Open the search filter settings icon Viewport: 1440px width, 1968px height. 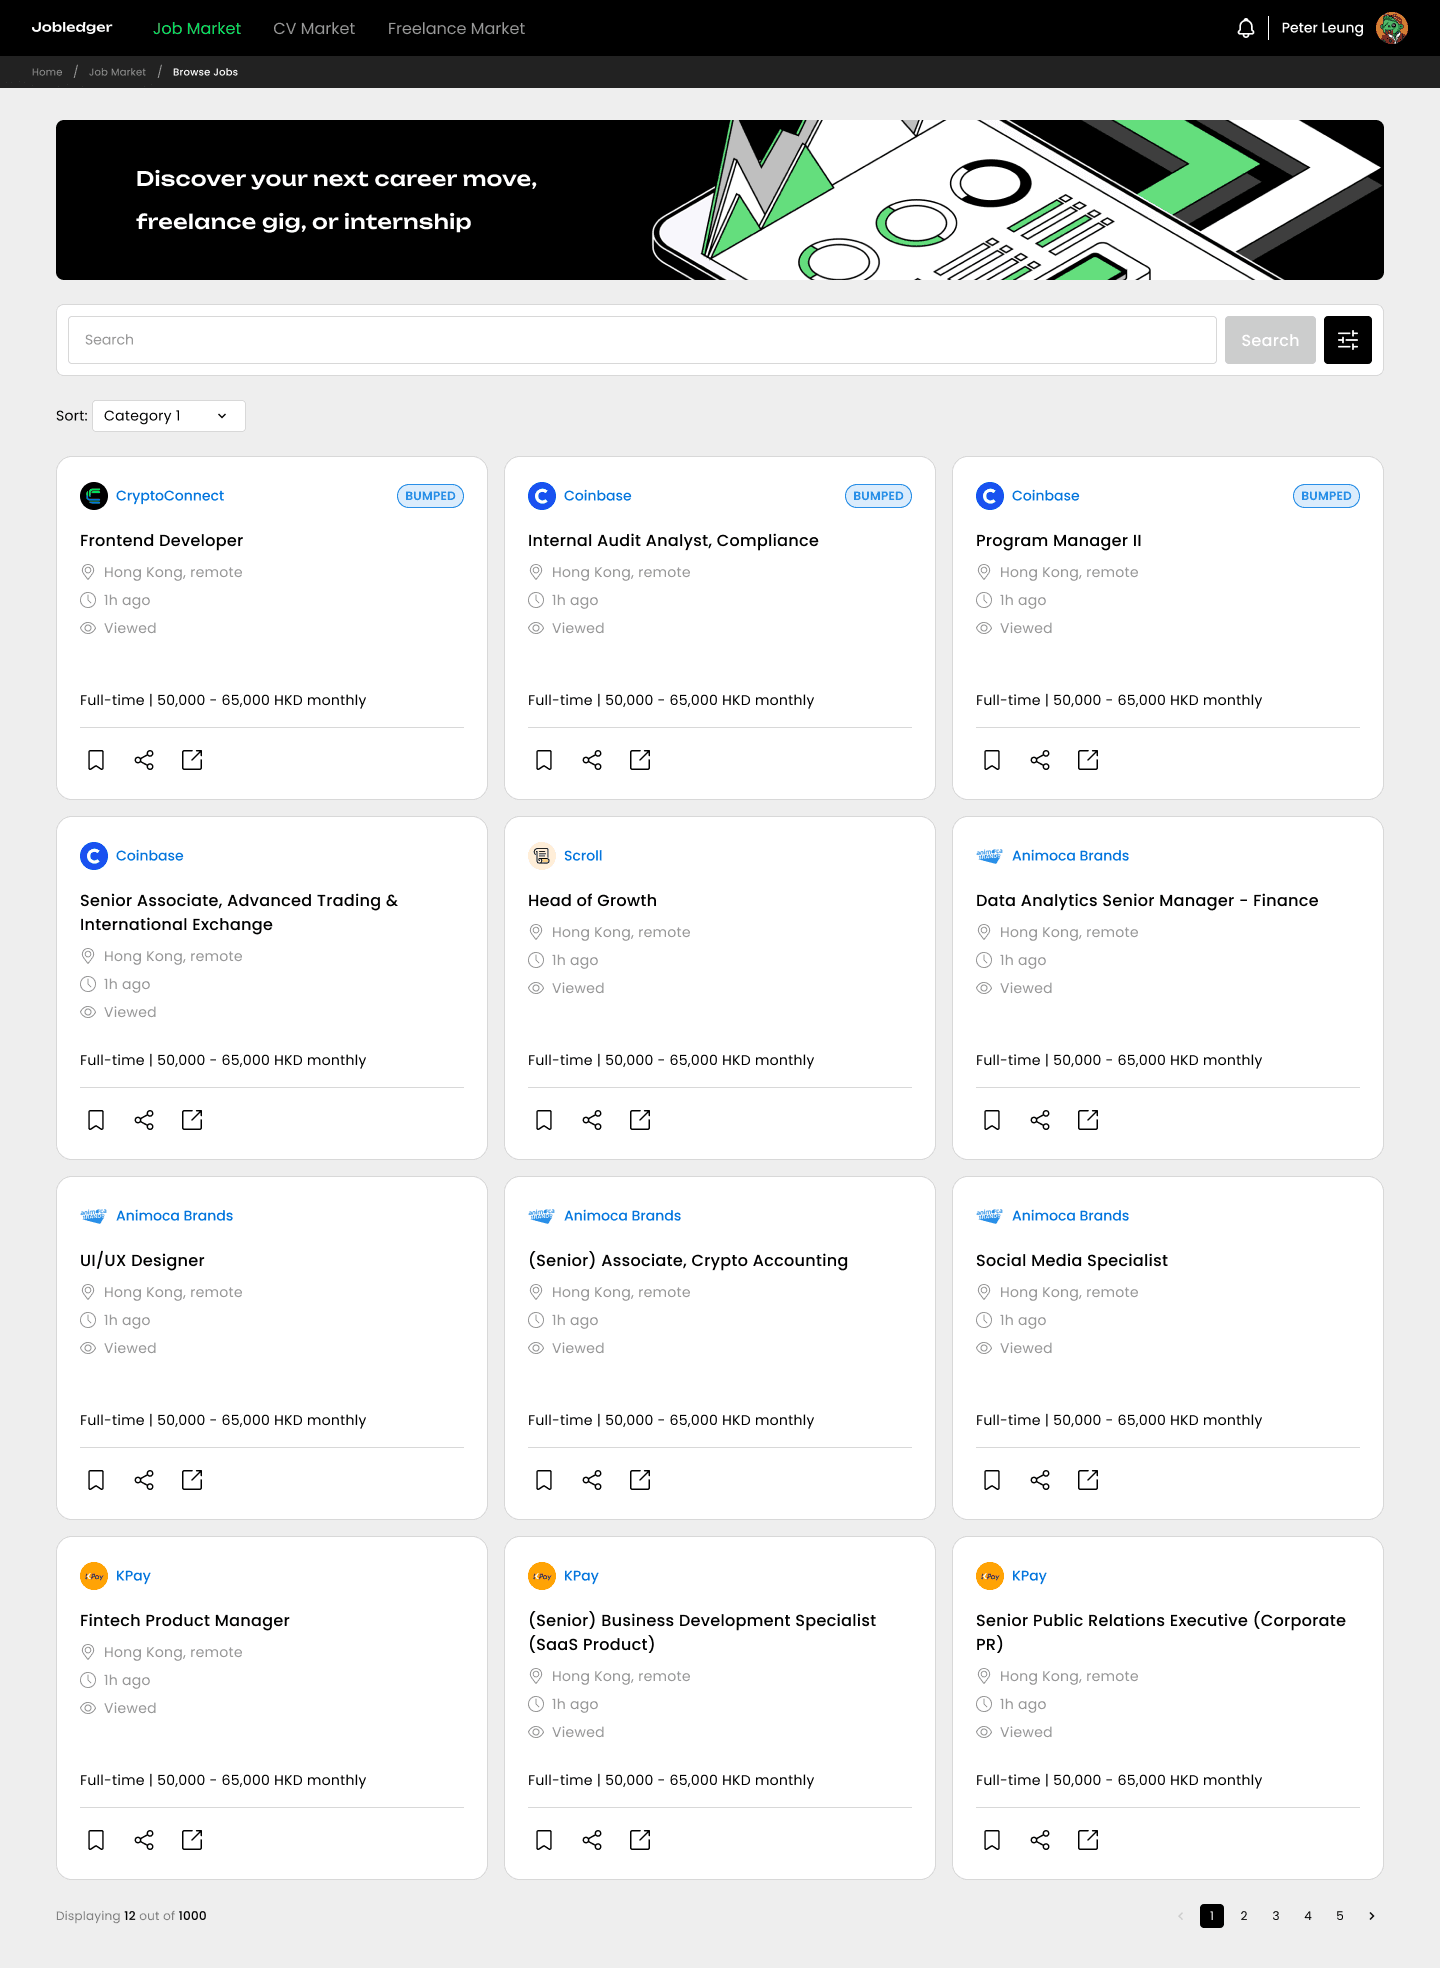click(x=1347, y=340)
